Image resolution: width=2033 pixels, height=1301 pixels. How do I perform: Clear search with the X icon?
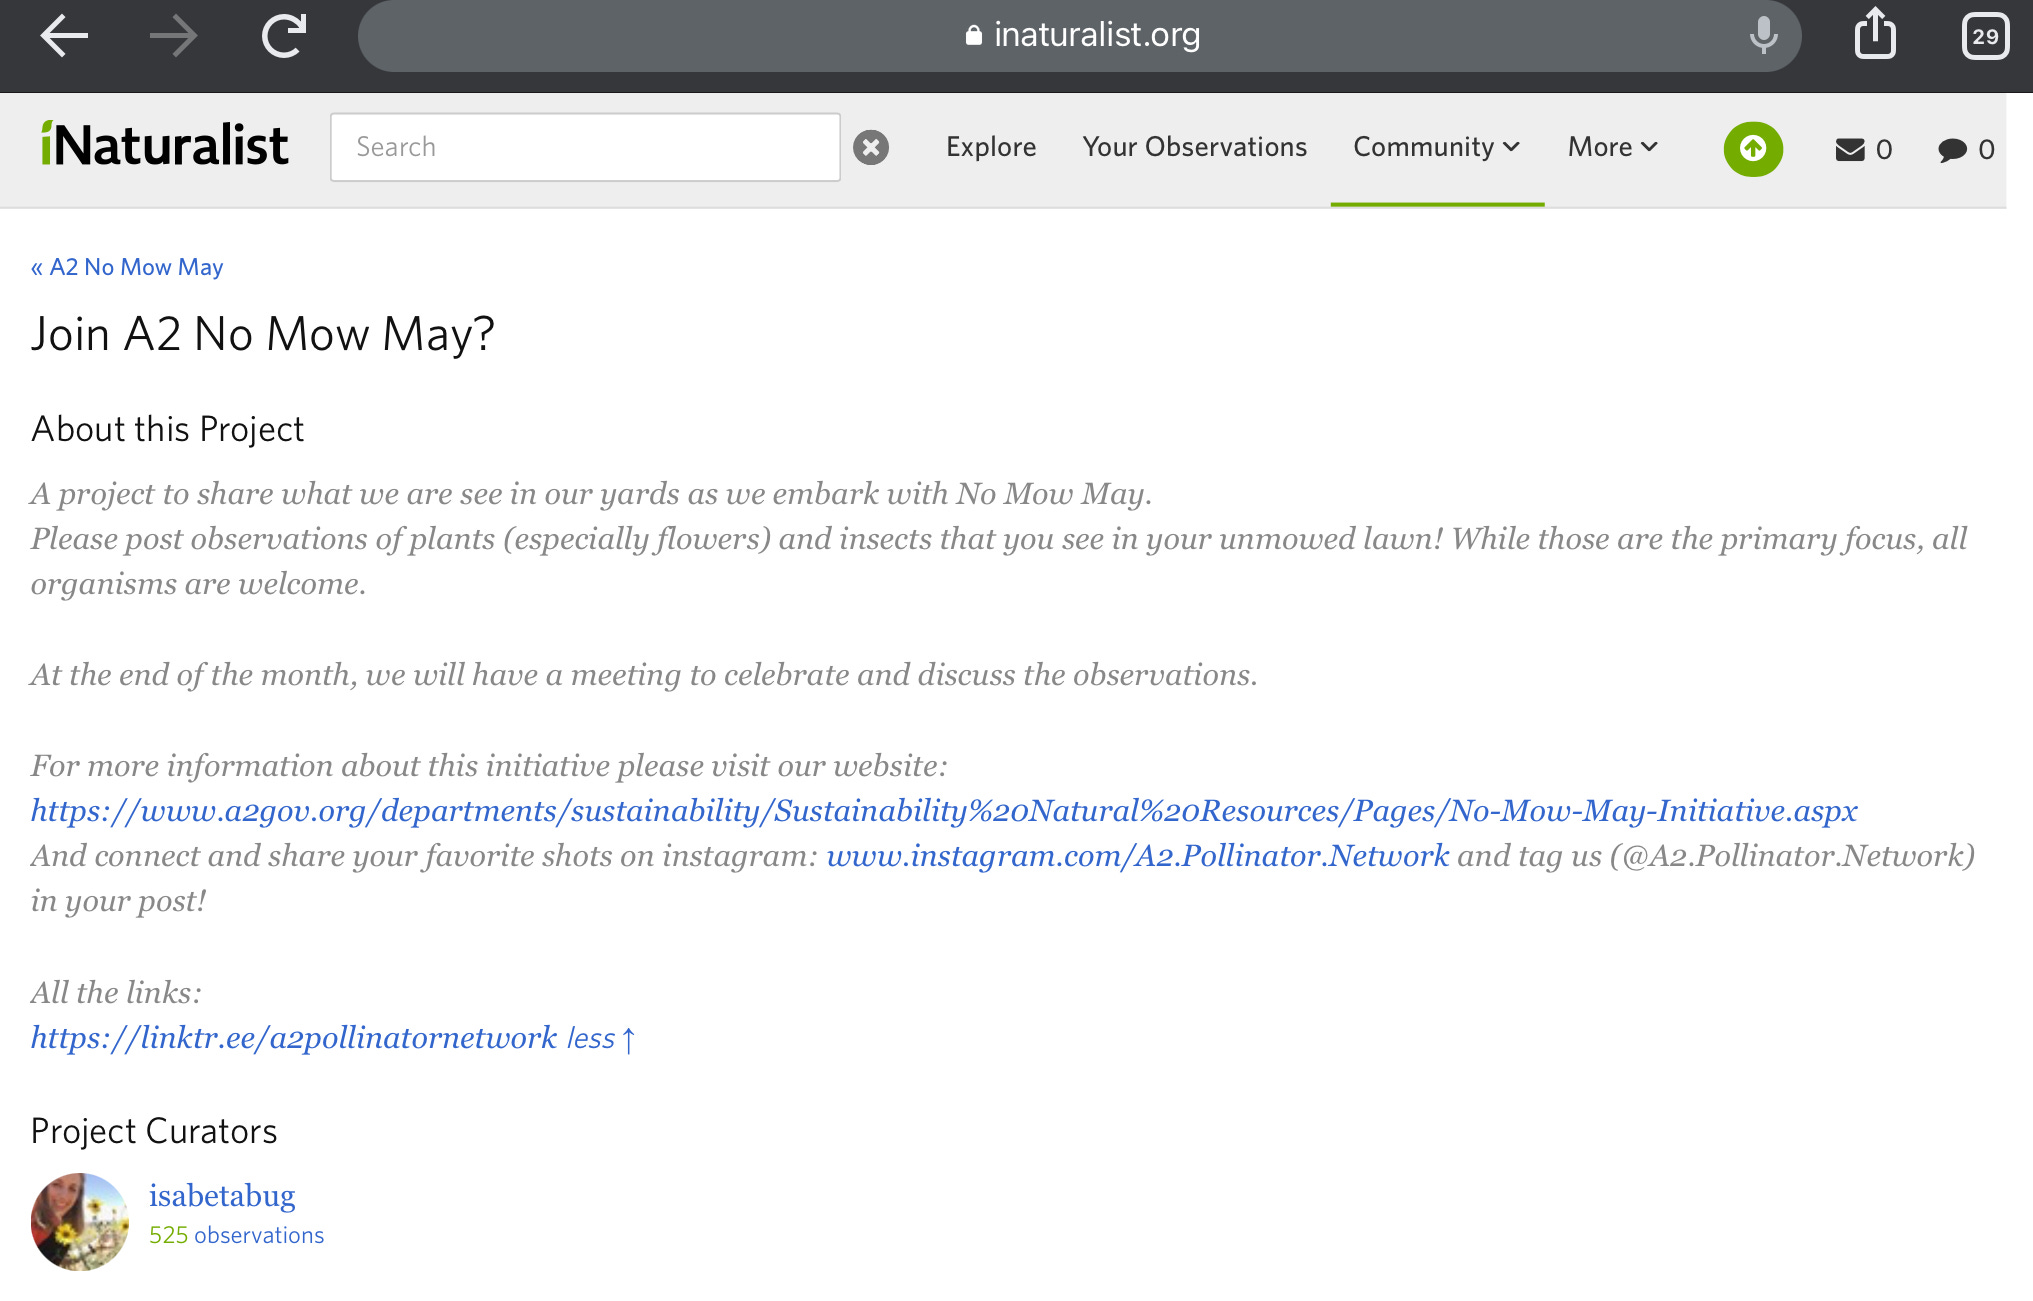pos(871,147)
